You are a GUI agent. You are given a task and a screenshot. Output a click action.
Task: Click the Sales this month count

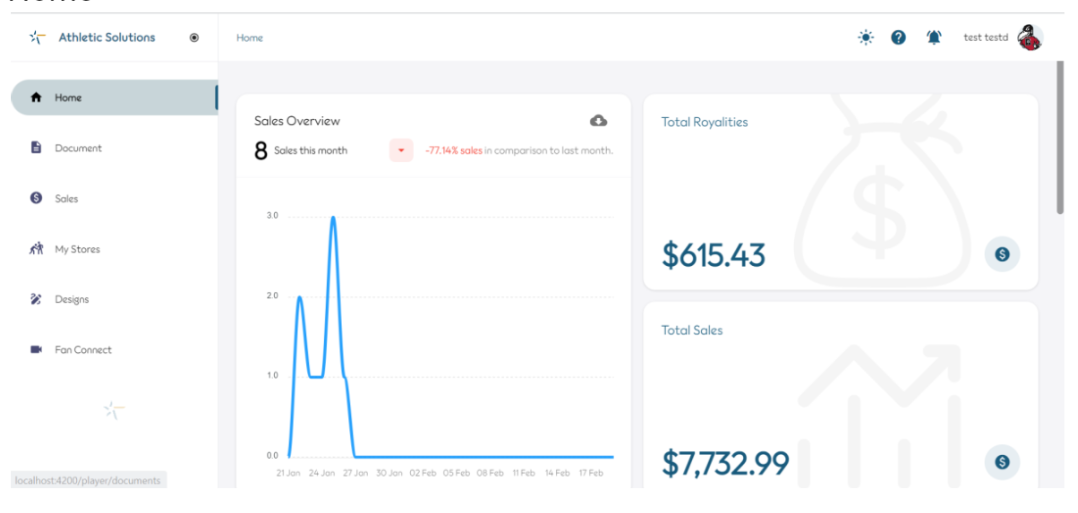pos(261,151)
